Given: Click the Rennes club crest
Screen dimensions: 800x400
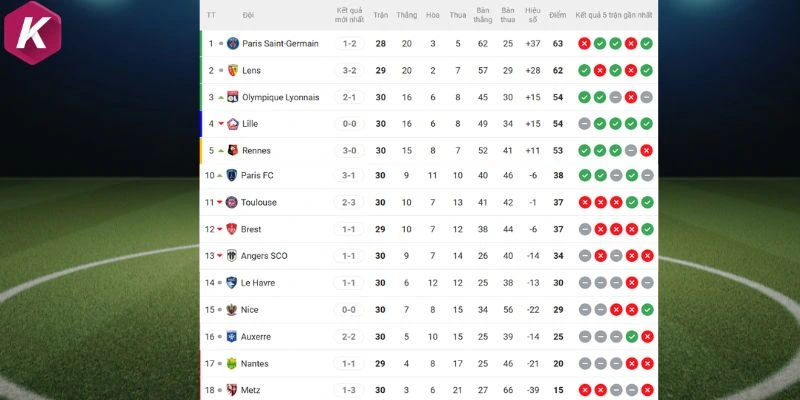Looking at the screenshot, I should (x=233, y=150).
